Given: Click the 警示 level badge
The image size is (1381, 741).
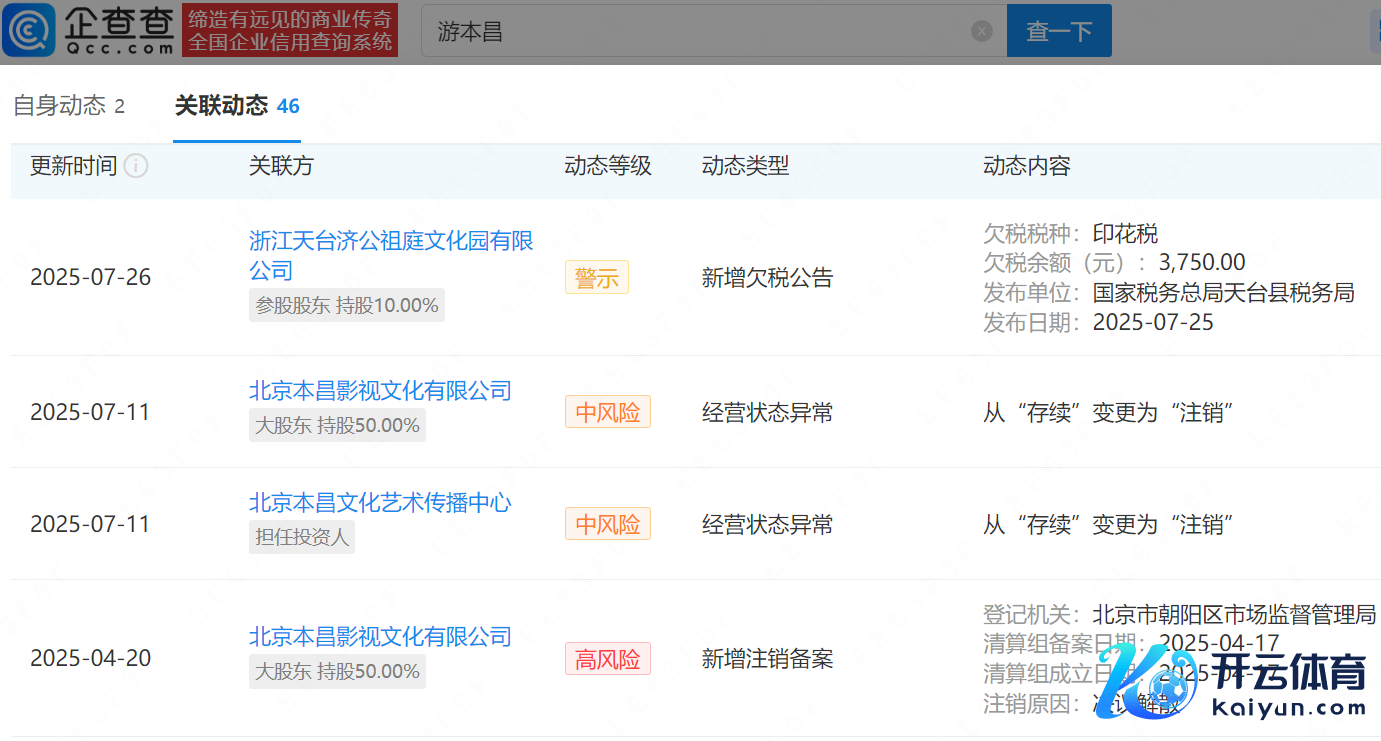Looking at the screenshot, I should (x=597, y=278).
